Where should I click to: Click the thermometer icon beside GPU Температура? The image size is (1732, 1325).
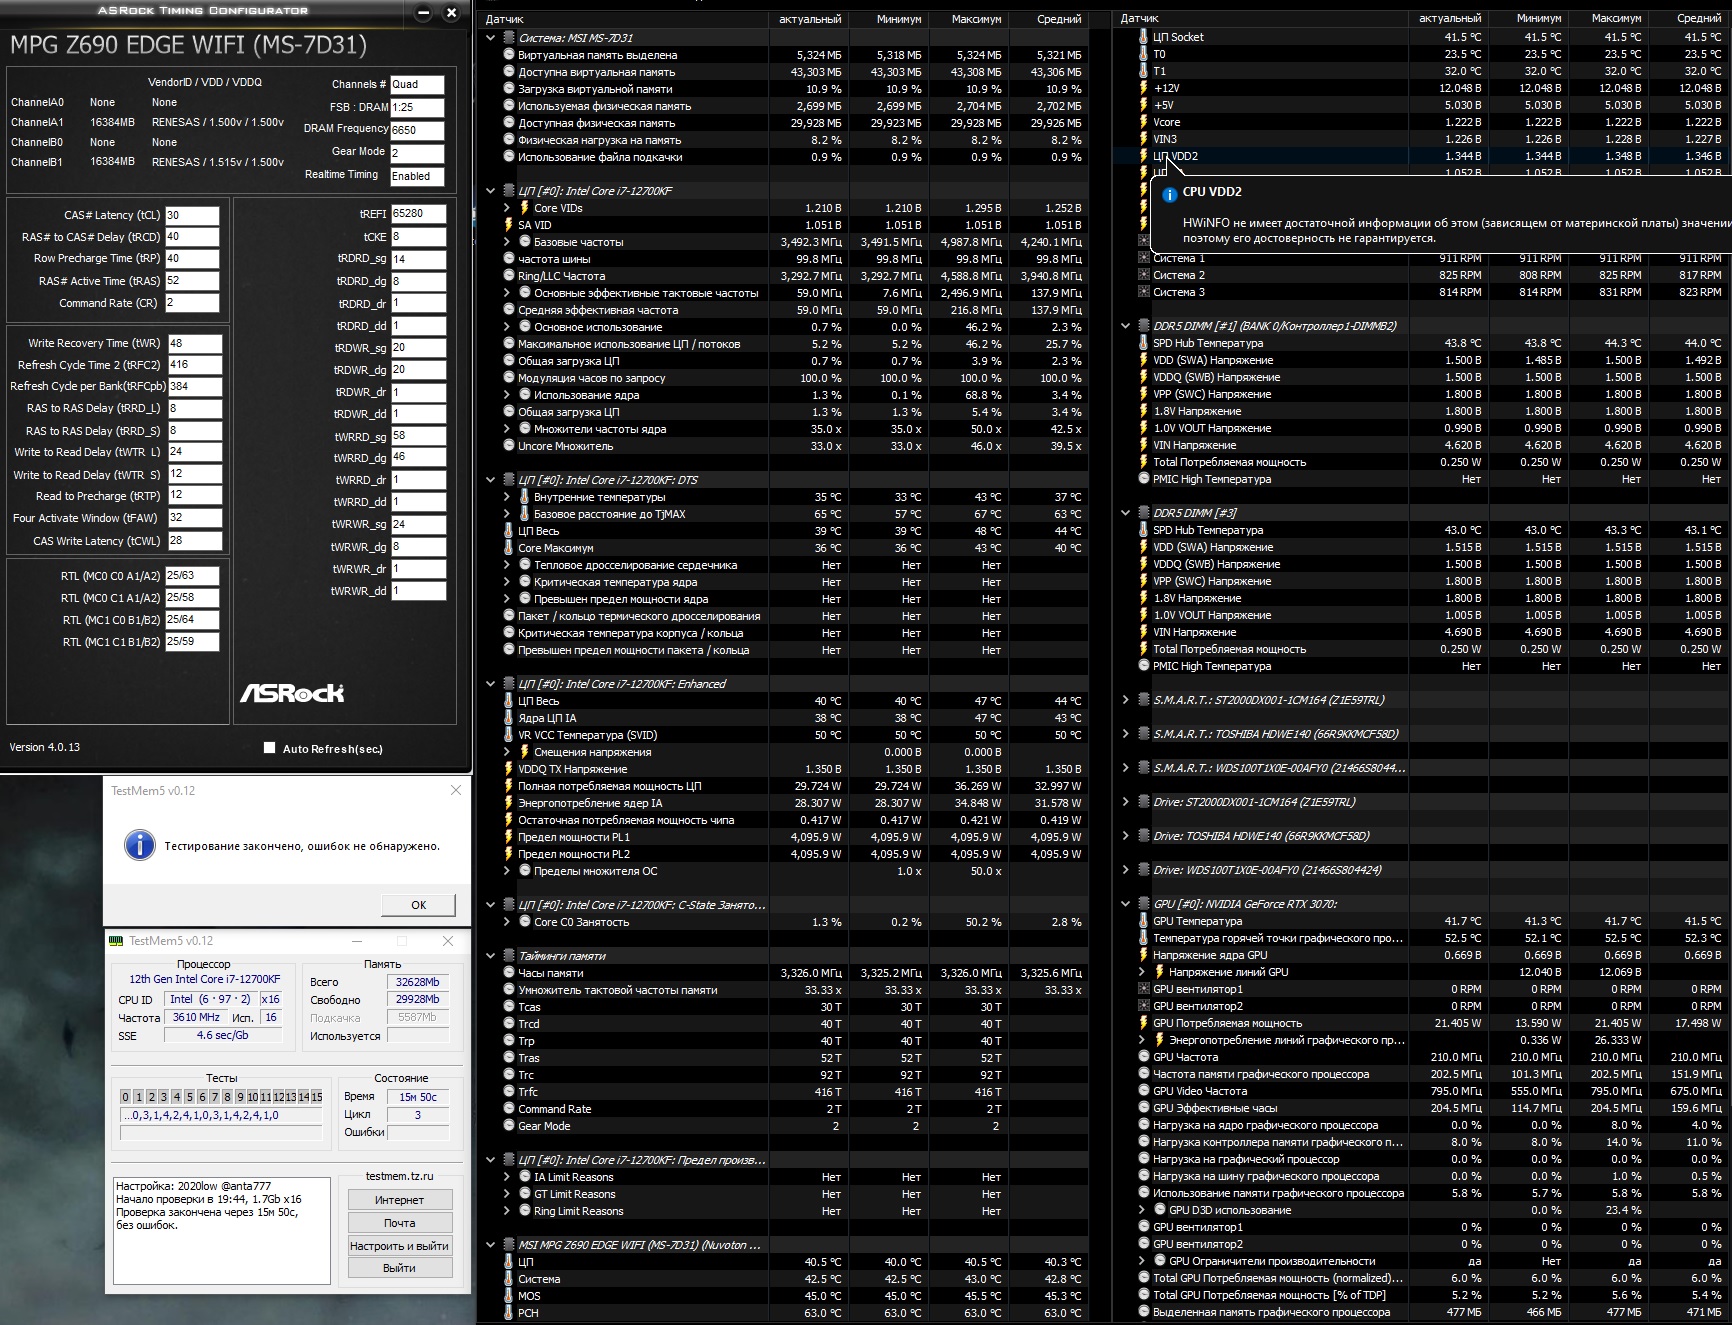[1143, 921]
